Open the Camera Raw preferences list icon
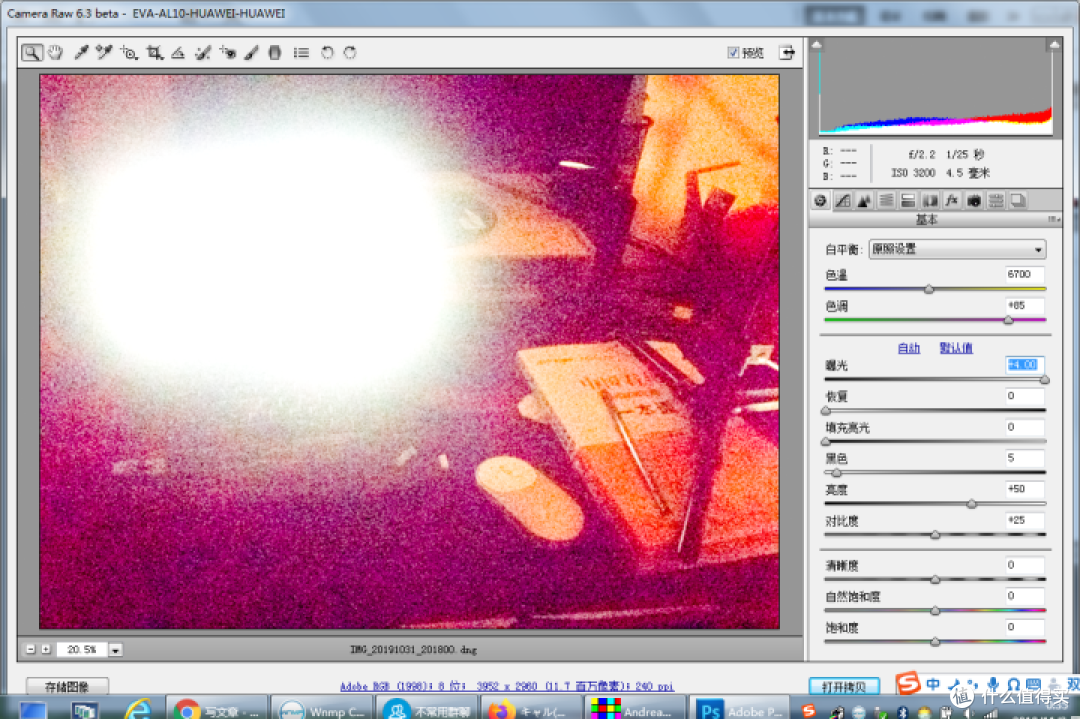This screenshot has height=719, width=1080. coord(301,52)
